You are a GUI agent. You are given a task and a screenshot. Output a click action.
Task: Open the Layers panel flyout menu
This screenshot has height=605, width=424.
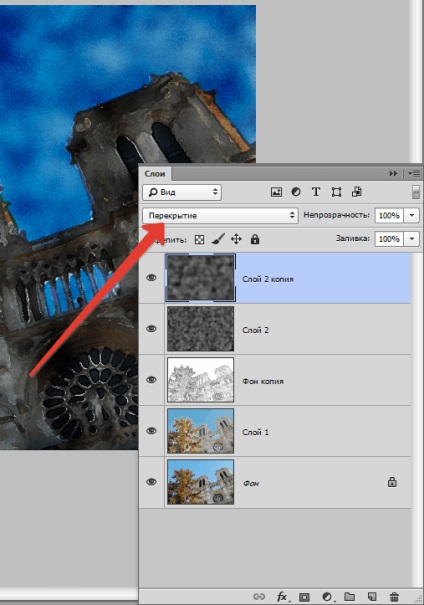[414, 174]
